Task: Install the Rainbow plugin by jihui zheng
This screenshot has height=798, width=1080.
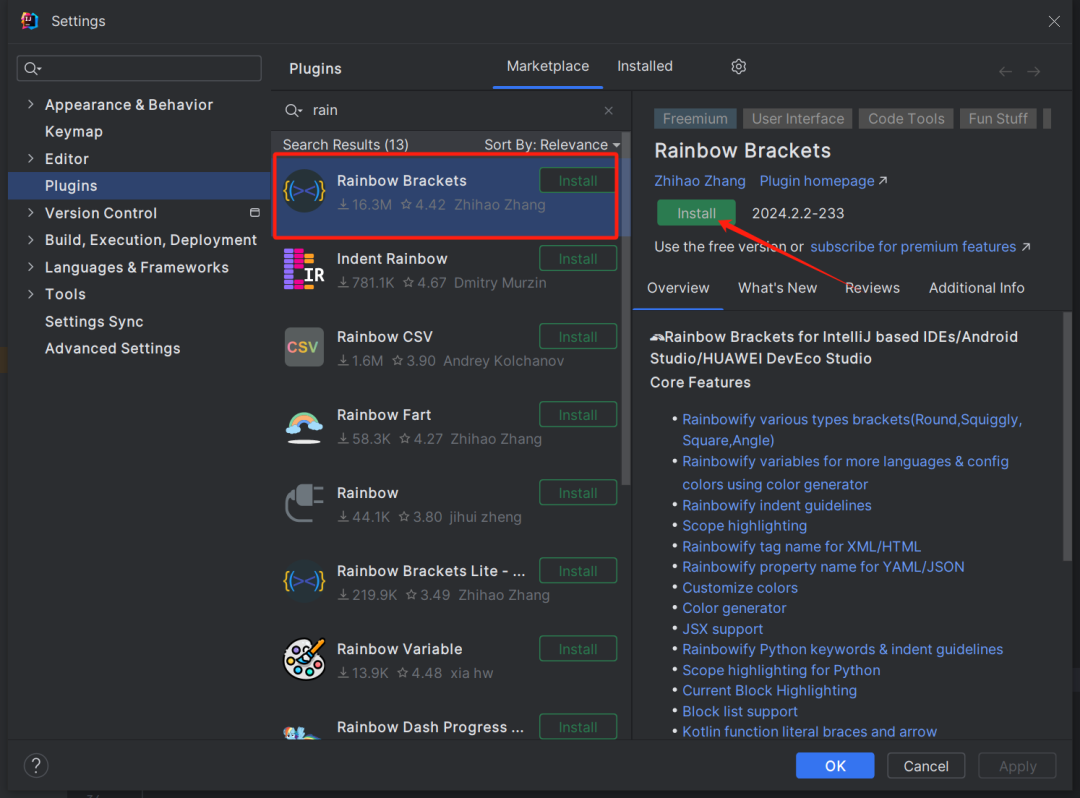Action: (577, 493)
